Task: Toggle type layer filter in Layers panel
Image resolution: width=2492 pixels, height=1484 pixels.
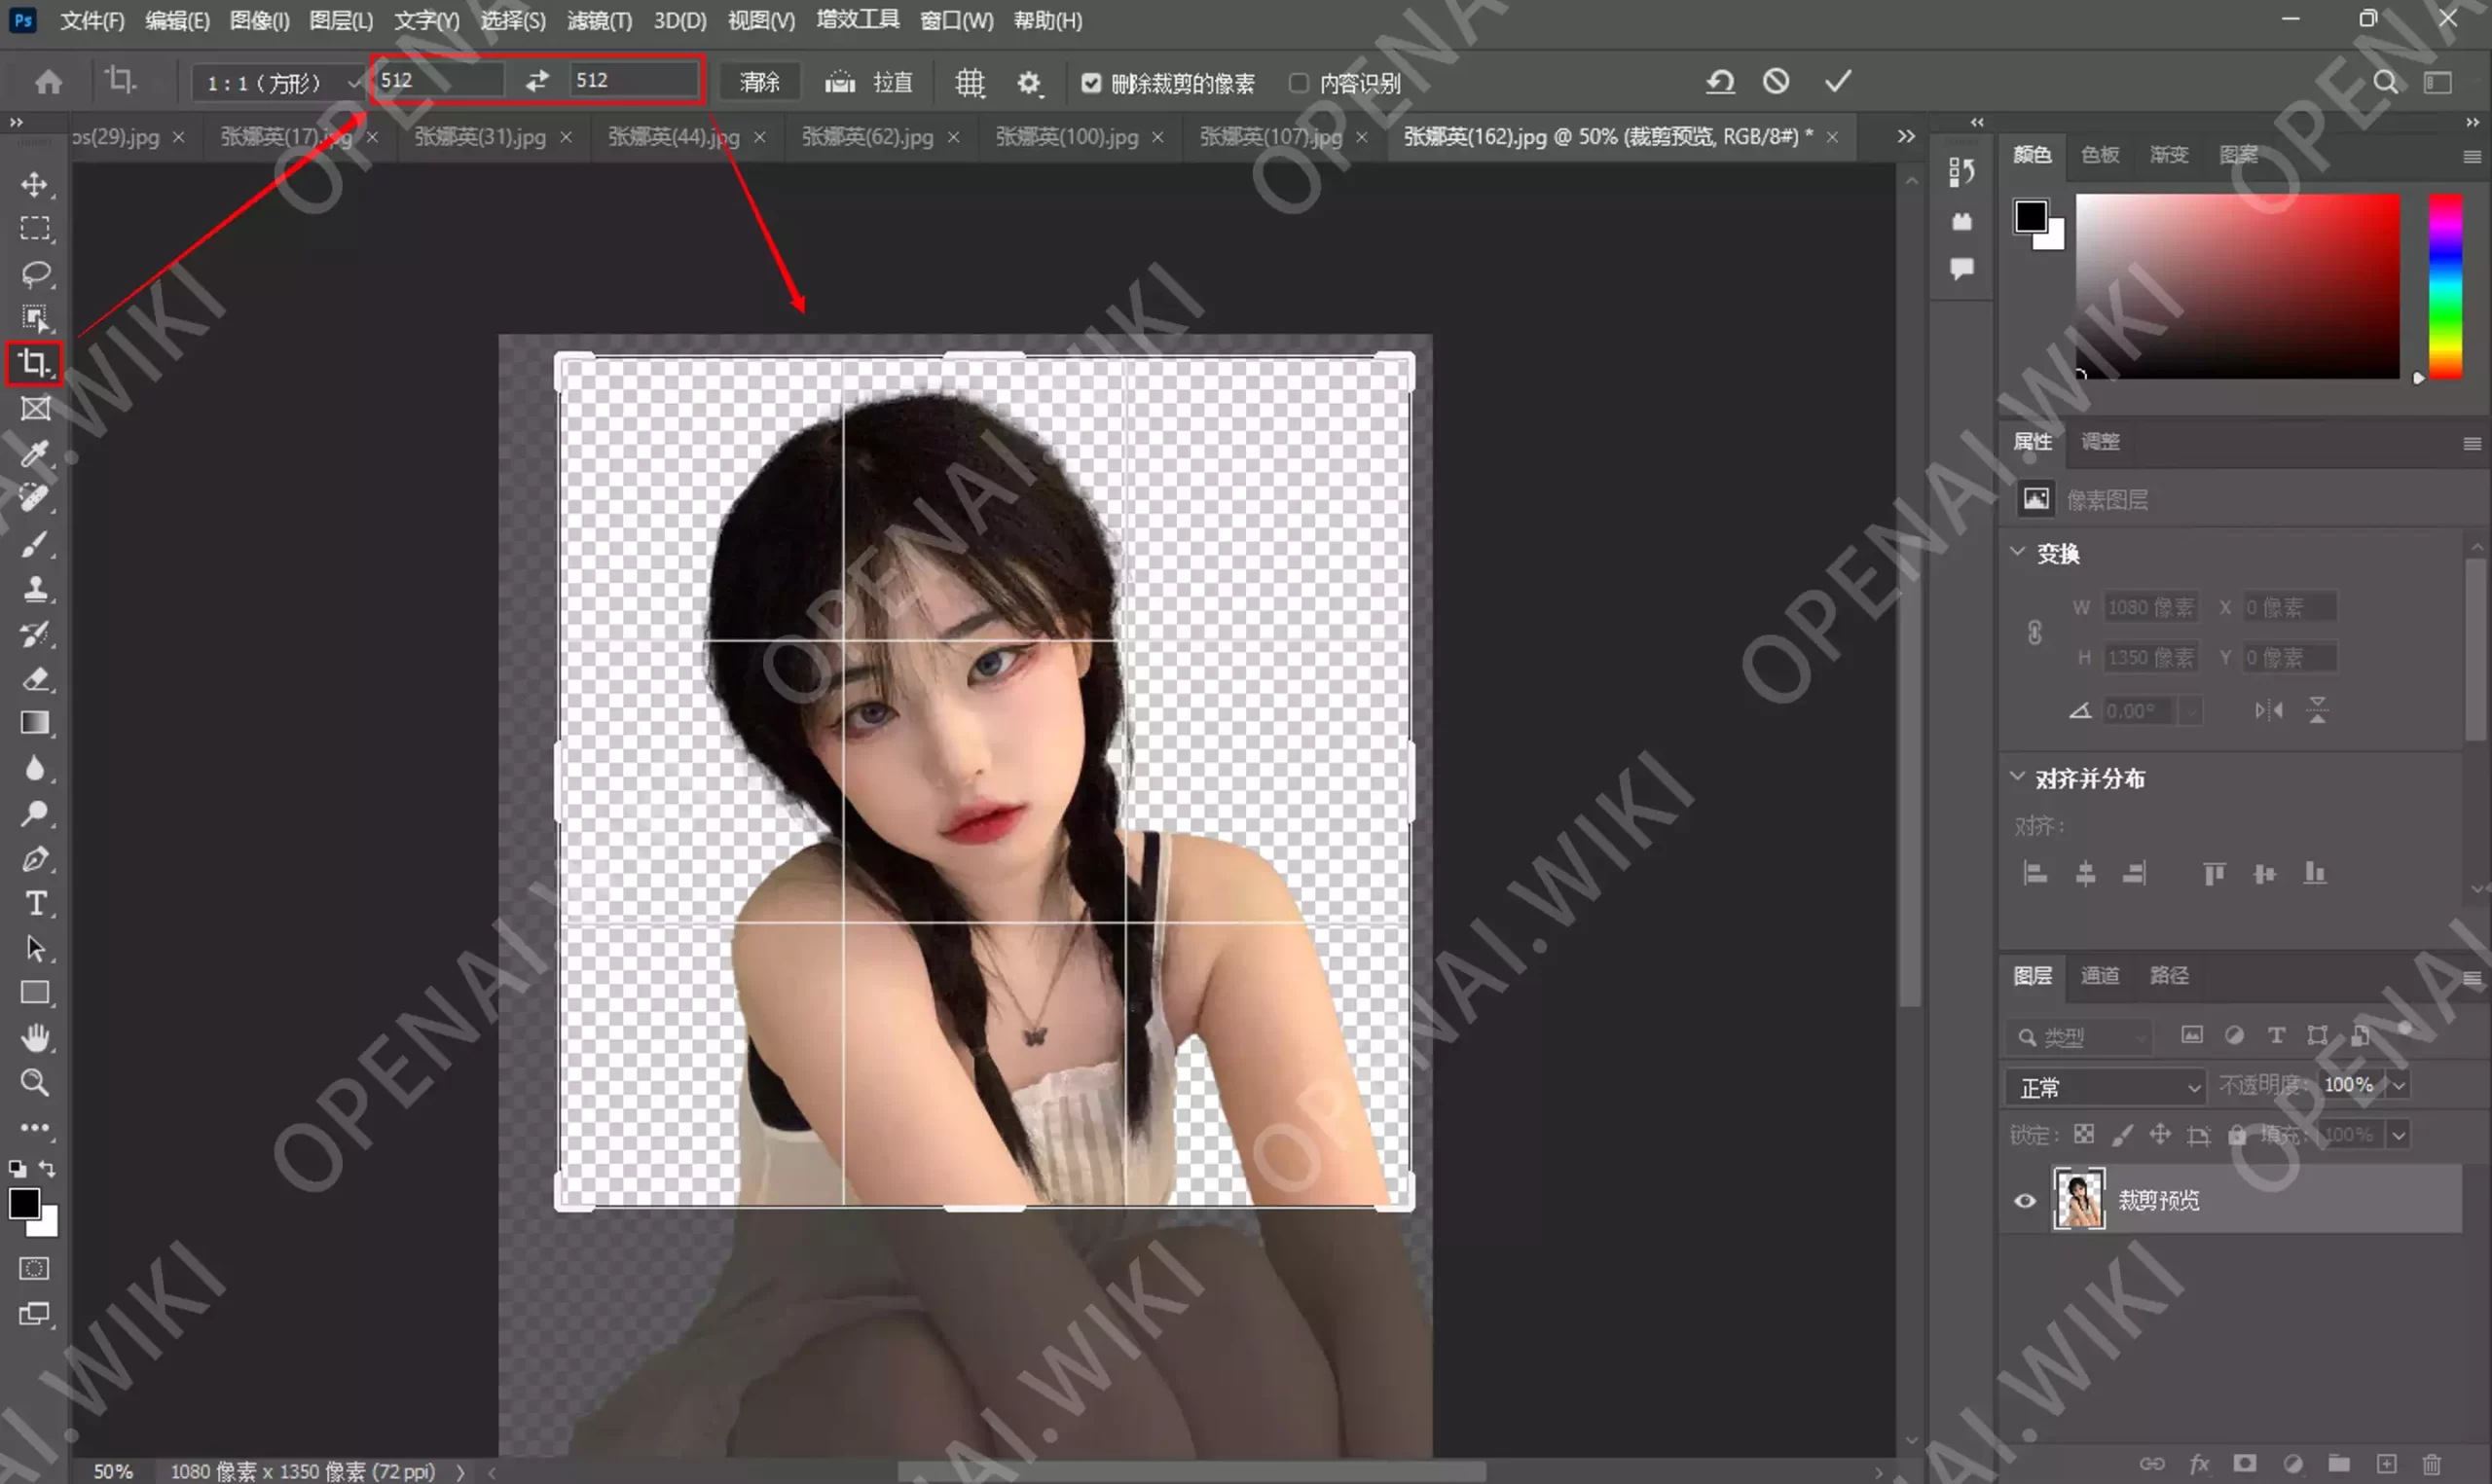Action: click(x=2276, y=1035)
